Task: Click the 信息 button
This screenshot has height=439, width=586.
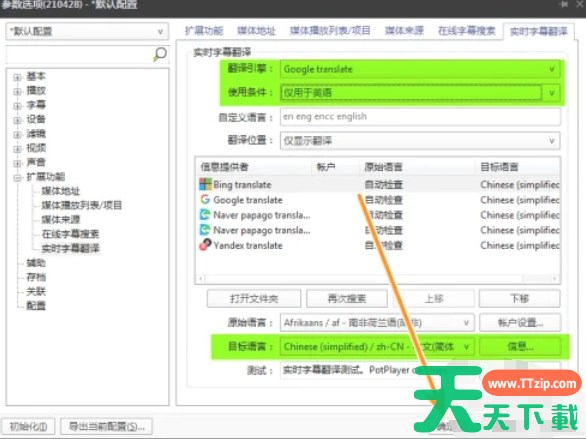Action: [x=520, y=347]
